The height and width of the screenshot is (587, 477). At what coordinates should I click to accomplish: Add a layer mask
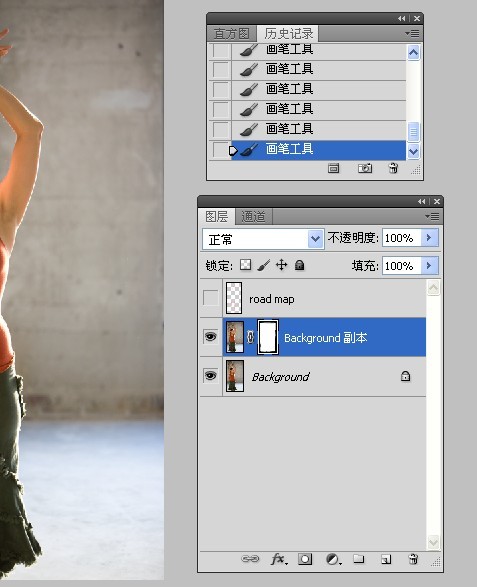[305, 559]
